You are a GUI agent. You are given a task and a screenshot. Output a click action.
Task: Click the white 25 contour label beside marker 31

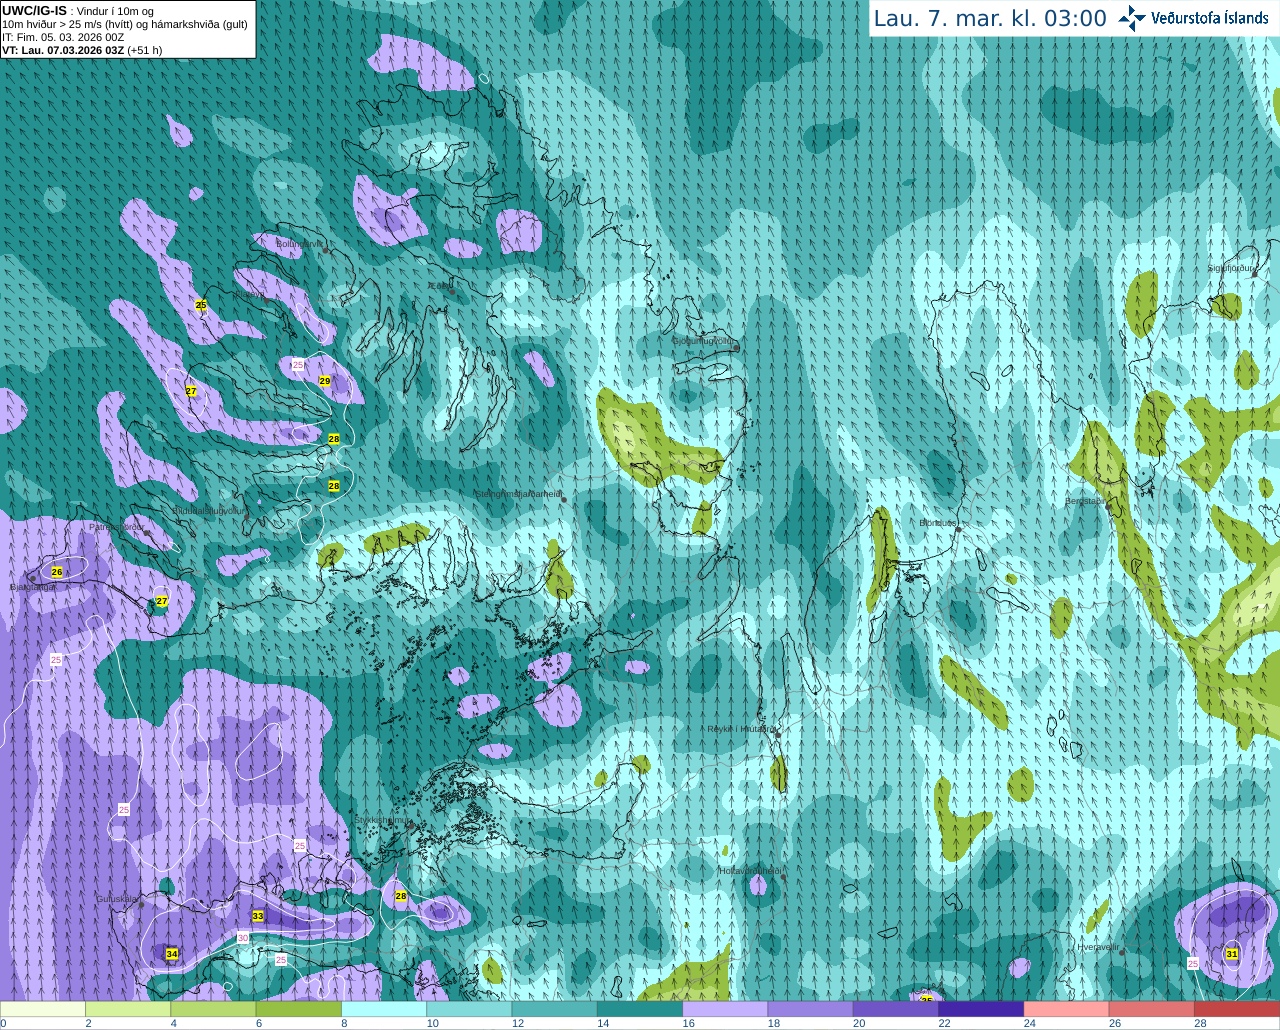pos(1193,963)
